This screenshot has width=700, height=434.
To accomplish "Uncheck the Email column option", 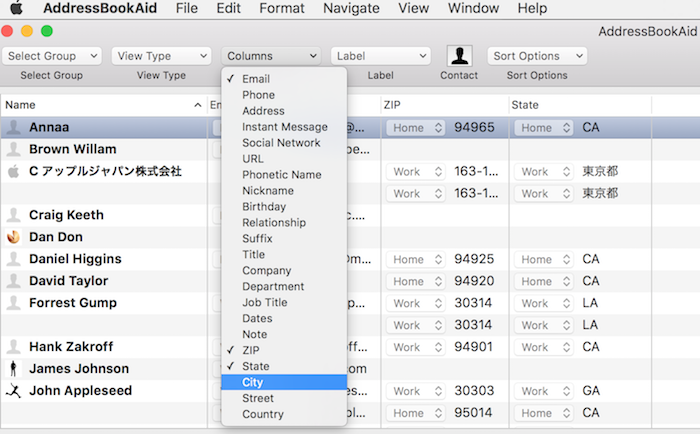I will pos(284,79).
